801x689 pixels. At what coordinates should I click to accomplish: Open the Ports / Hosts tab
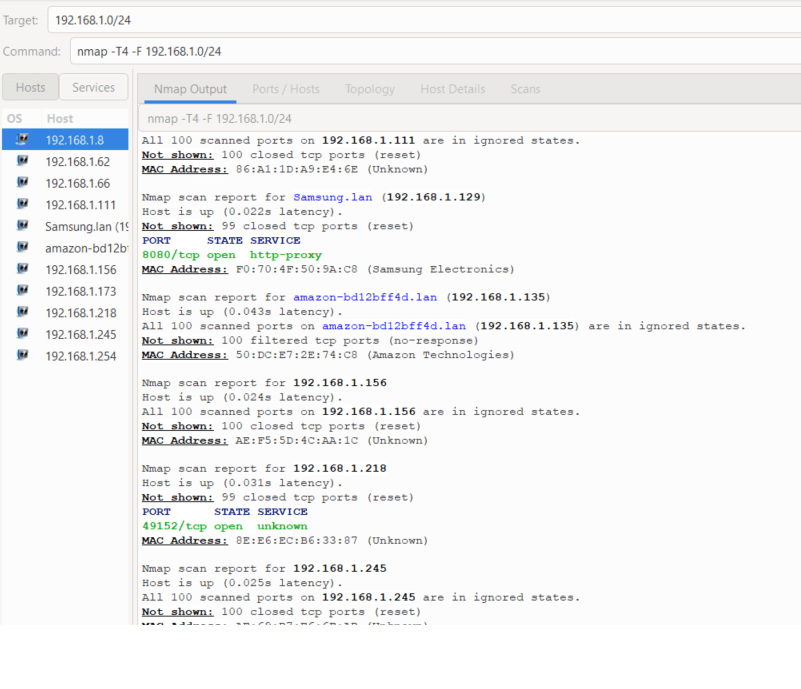pyautogui.click(x=286, y=89)
